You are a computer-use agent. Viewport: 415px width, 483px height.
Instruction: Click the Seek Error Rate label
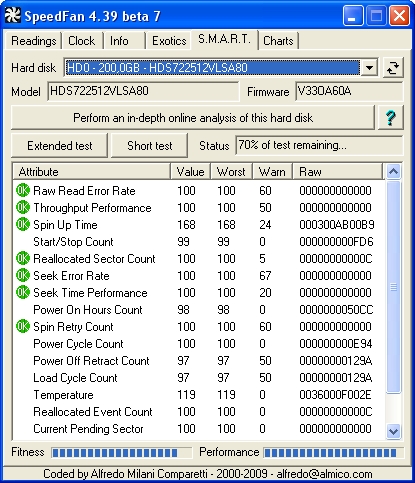71,276
